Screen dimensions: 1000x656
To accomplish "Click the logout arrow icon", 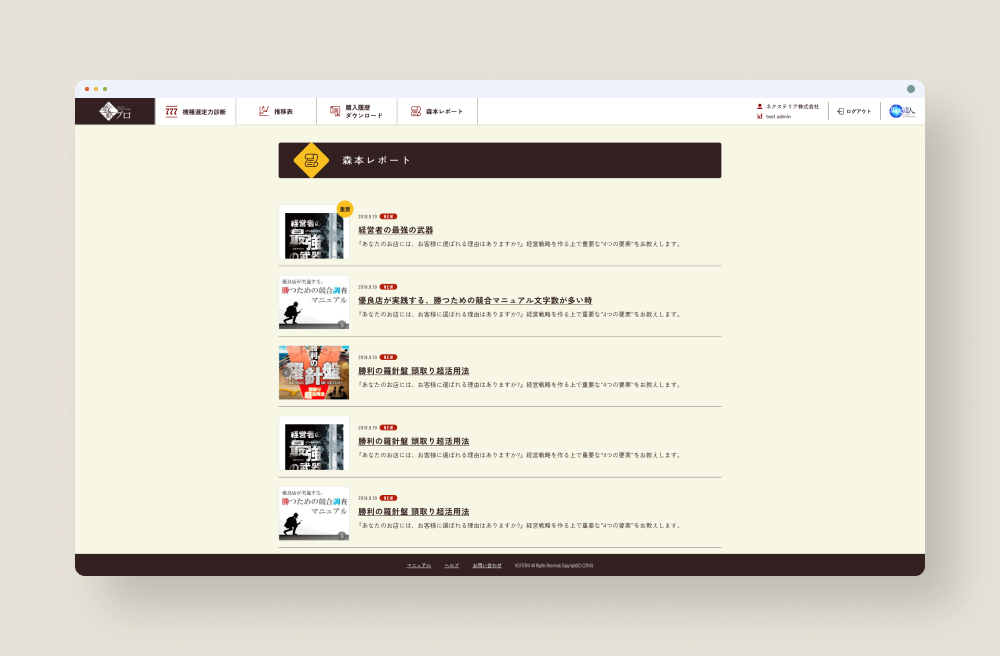I will [840, 111].
